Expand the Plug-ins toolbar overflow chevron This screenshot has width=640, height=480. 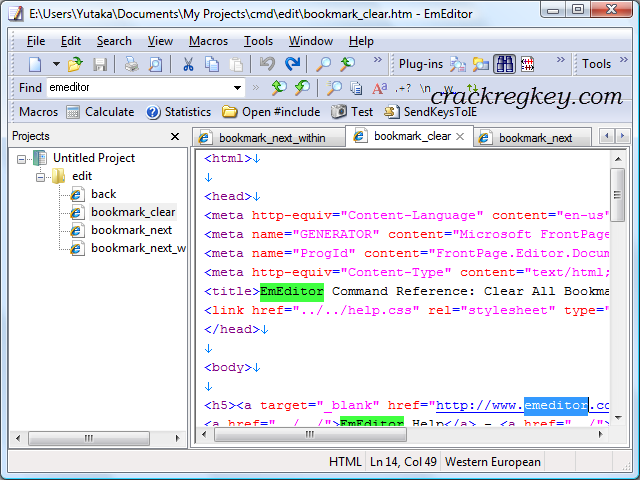pos(561,60)
